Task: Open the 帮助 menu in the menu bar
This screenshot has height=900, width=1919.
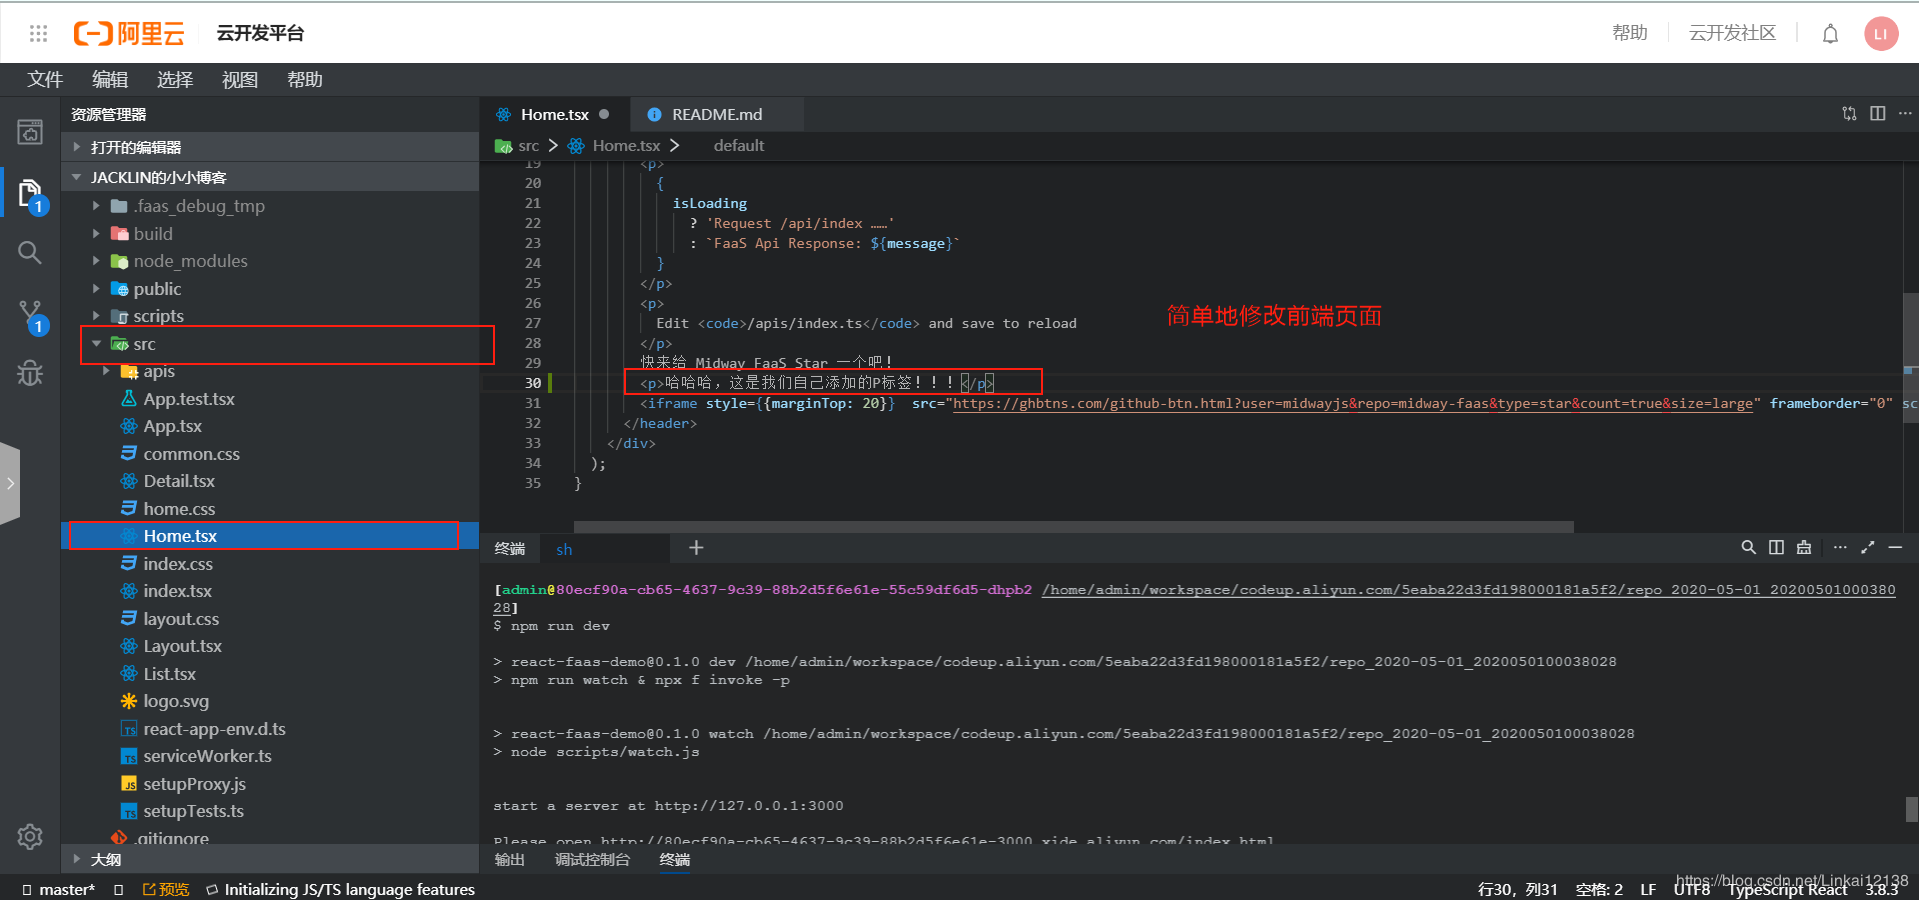Action: (x=305, y=80)
